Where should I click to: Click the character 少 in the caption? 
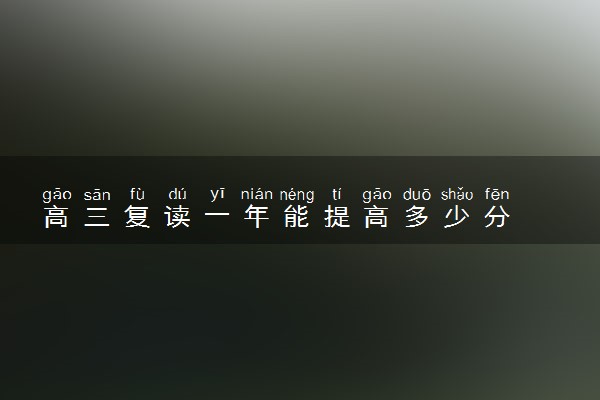tap(457, 217)
